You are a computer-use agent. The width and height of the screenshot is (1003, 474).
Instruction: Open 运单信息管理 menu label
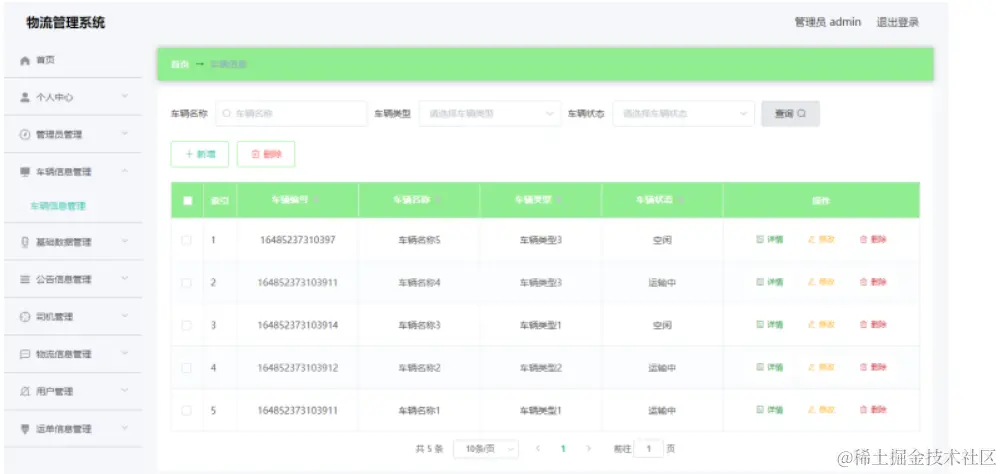coord(63,429)
